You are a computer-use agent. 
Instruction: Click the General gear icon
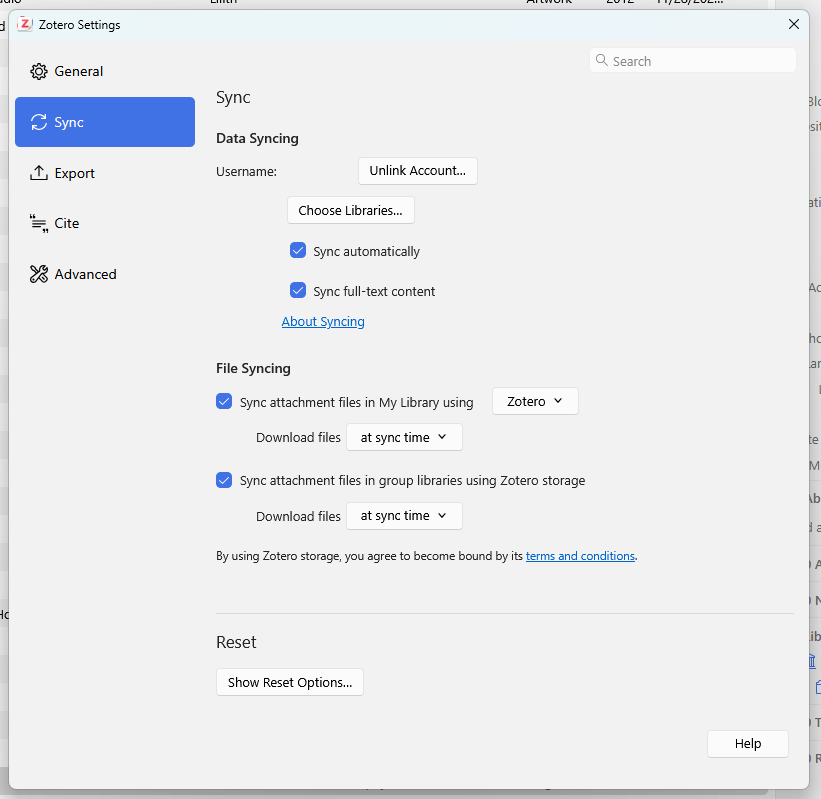pos(39,72)
